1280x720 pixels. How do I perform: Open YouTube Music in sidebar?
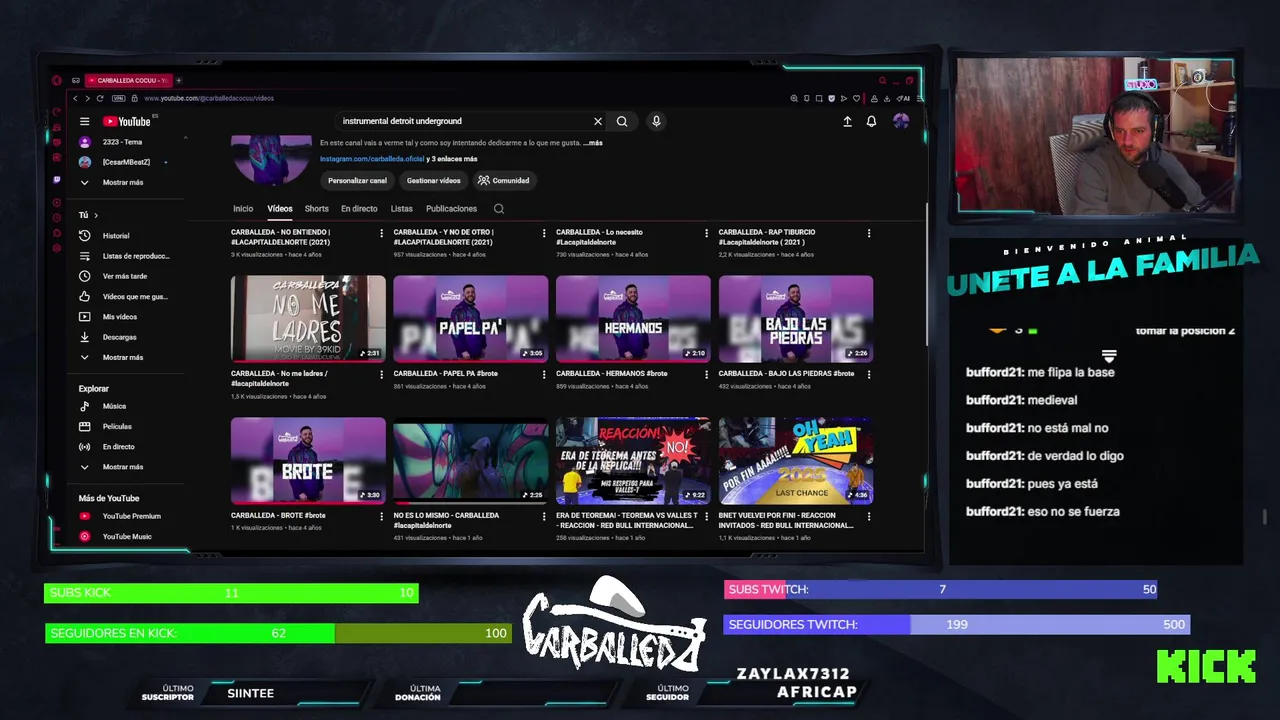116,536
